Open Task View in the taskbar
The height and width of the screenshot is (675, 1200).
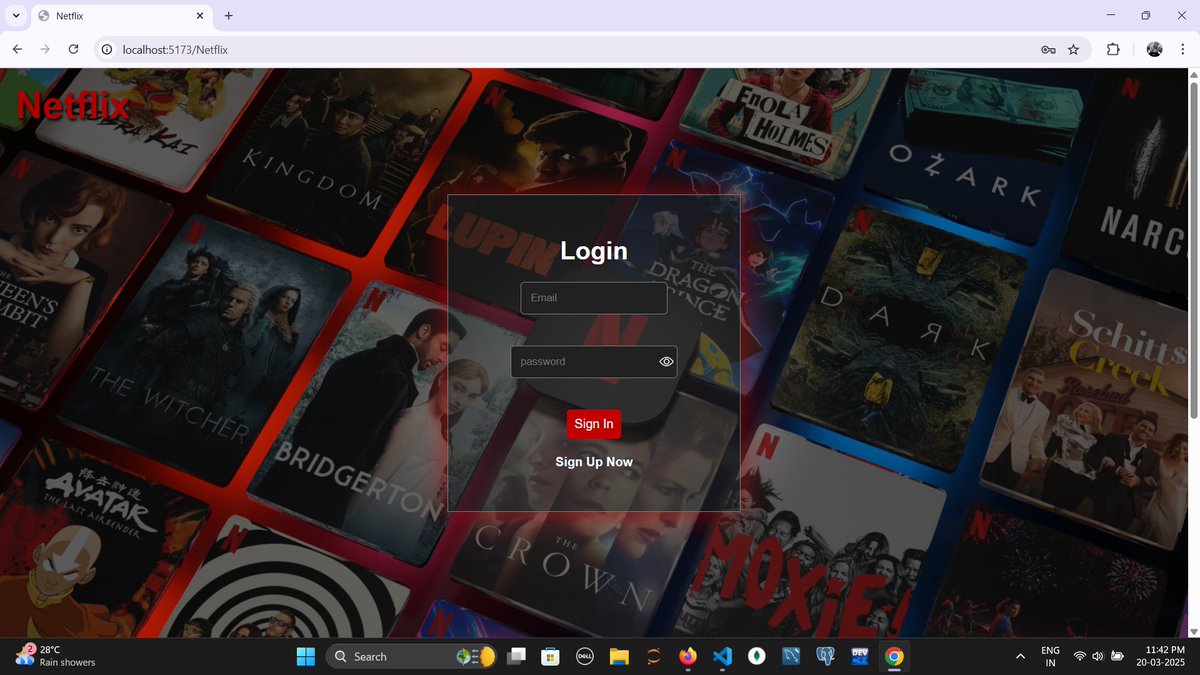click(x=516, y=656)
